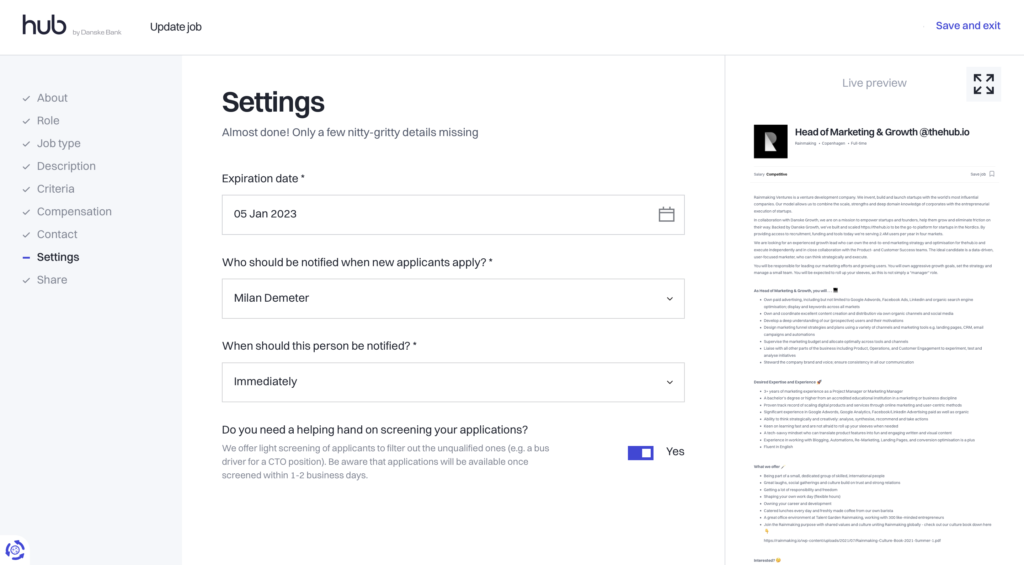This screenshot has width=1024, height=565.
Task: Click the Rainmaking company logo in preview
Action: click(770, 141)
